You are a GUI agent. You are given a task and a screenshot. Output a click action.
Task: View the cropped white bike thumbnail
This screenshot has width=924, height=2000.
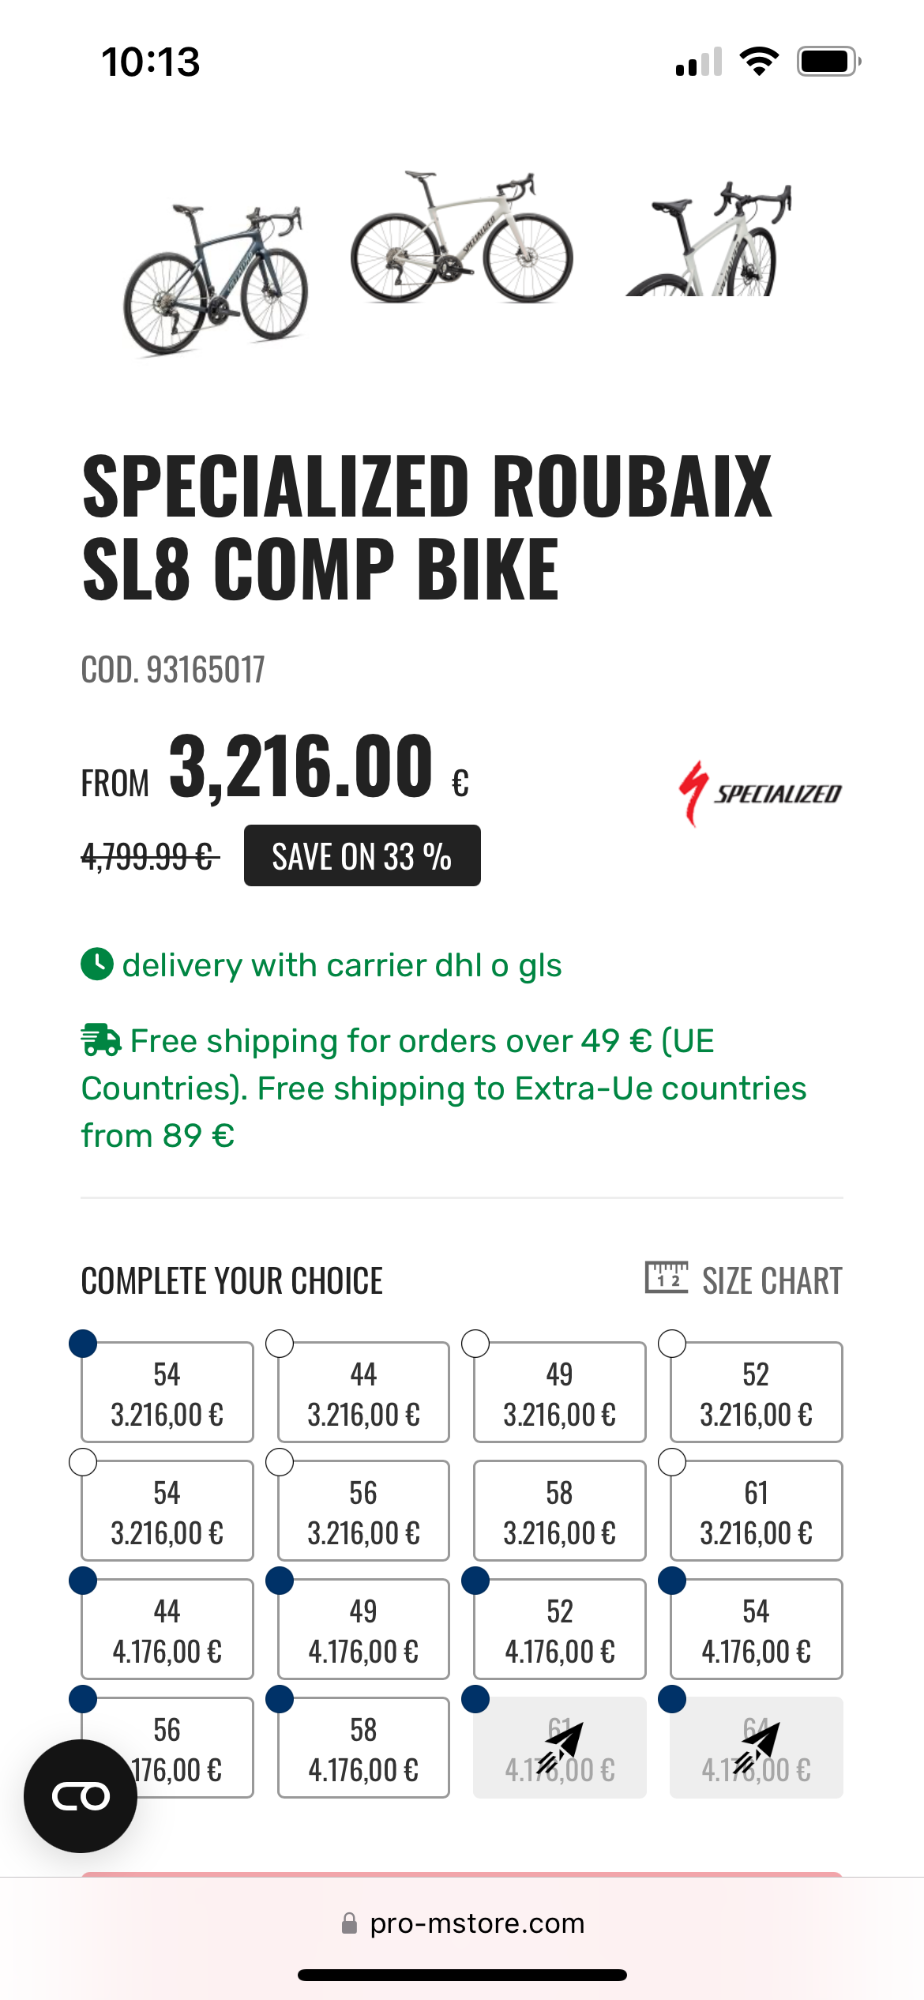click(x=708, y=240)
